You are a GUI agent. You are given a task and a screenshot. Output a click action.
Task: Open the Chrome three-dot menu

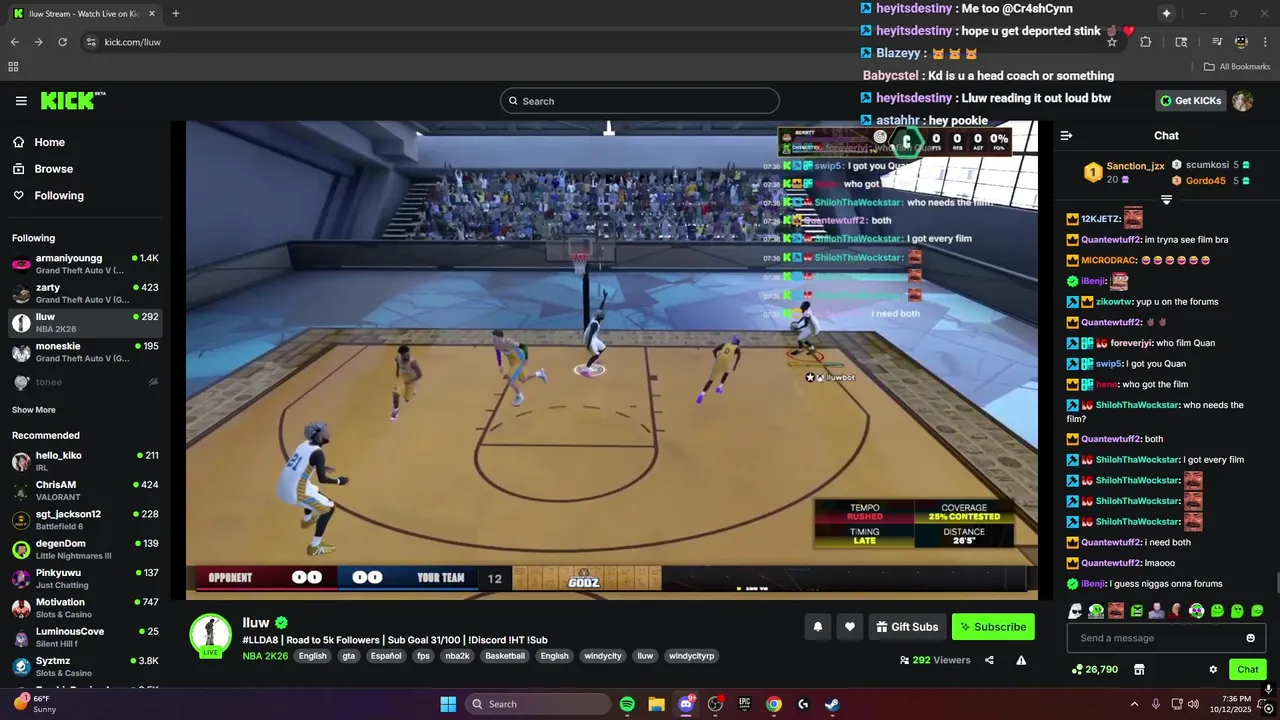(1266, 42)
